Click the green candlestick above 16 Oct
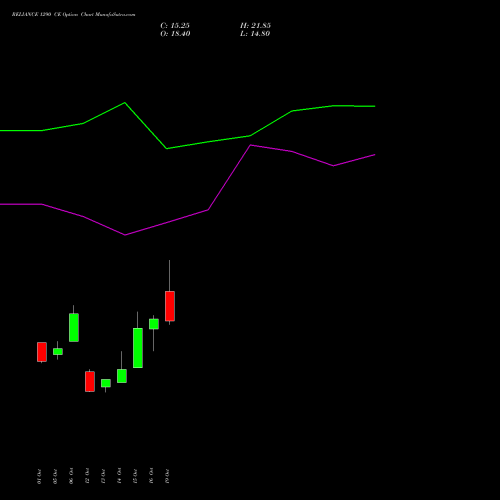The width and height of the screenshot is (500, 500). tap(154, 324)
